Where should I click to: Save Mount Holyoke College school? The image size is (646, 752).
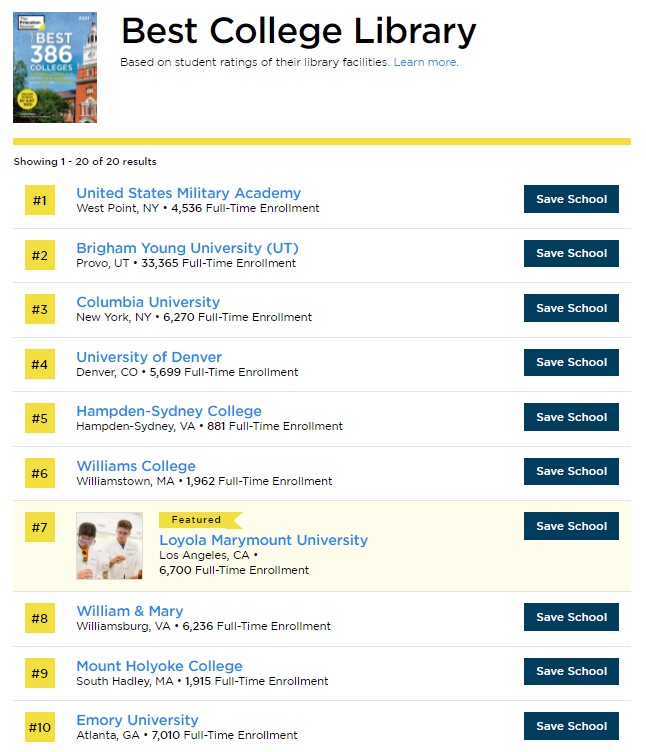[571, 671]
